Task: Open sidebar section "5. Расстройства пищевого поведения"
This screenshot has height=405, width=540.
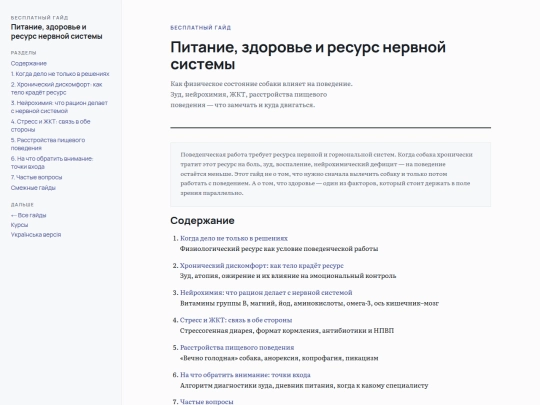Action: coord(48,144)
